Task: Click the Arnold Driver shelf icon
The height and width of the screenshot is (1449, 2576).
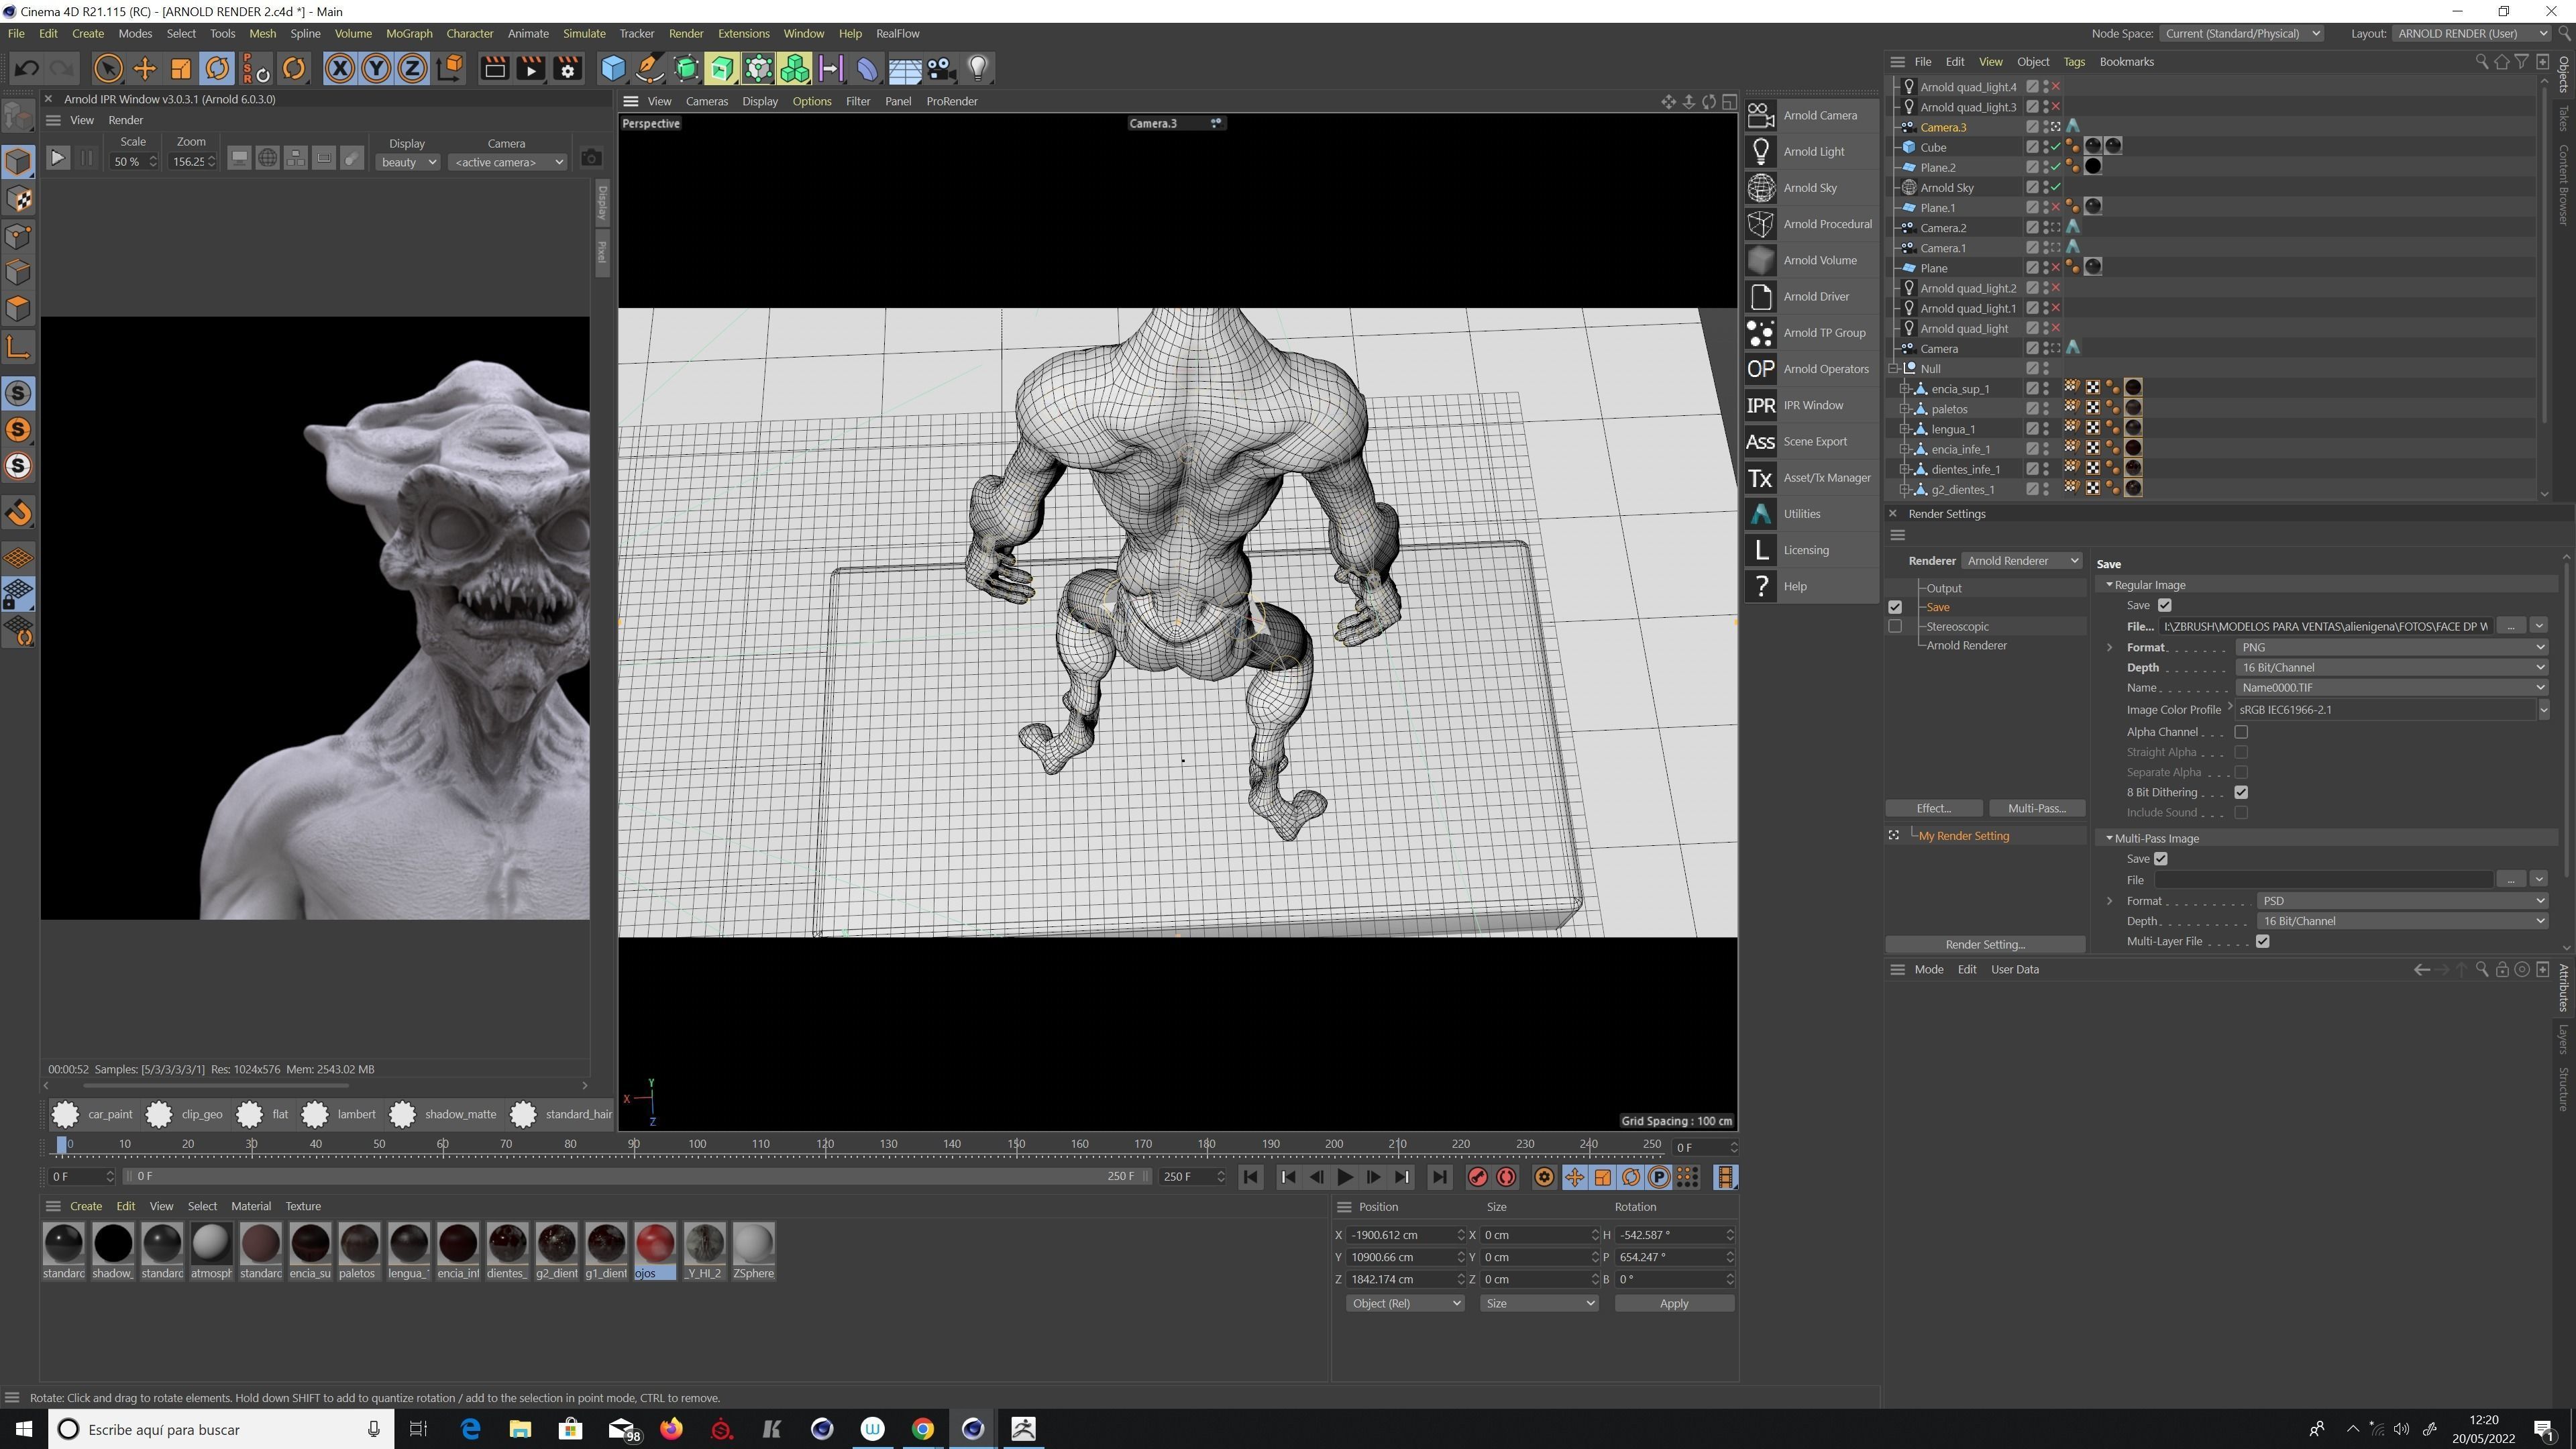Action: 1760,297
